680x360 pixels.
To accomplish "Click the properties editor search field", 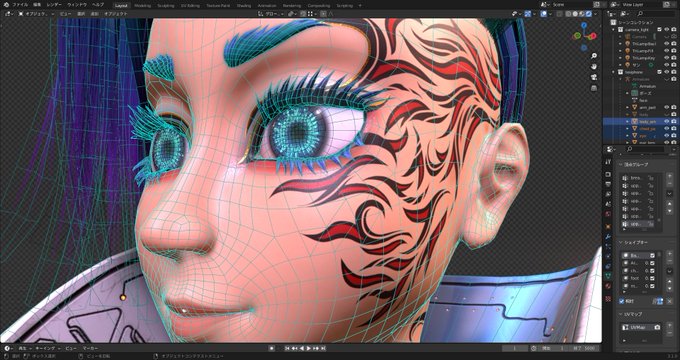I will pyautogui.click(x=644, y=149).
